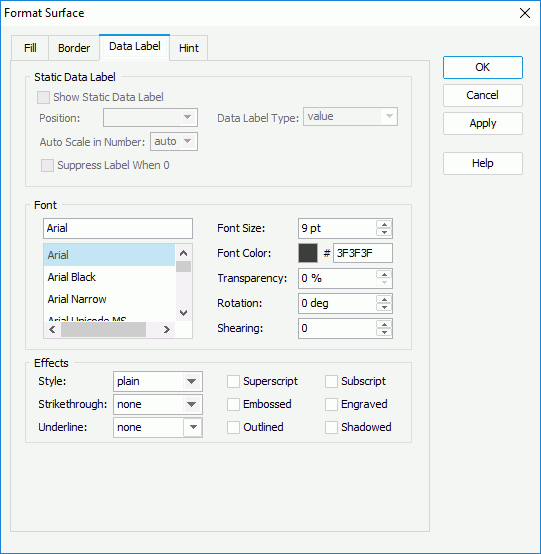541x554 pixels.
Task: Increase Shearing with up arrow
Action: tap(384, 324)
